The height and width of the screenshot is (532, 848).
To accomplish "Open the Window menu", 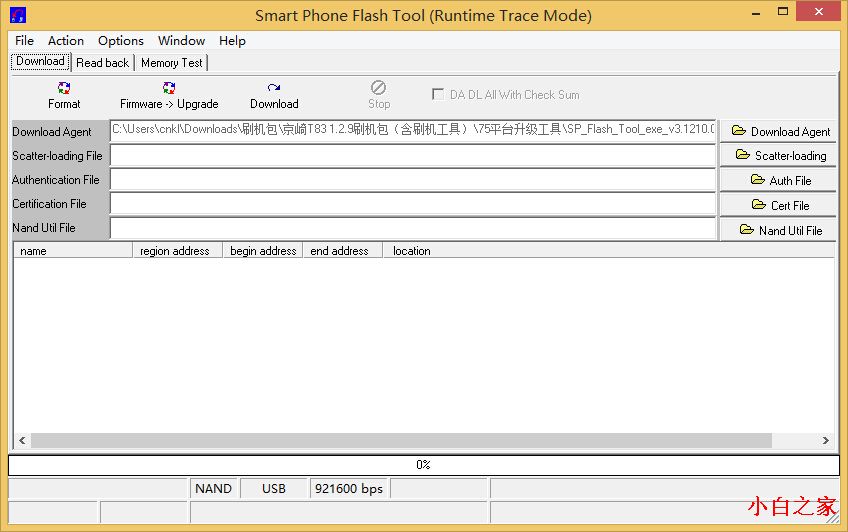I will 181,41.
